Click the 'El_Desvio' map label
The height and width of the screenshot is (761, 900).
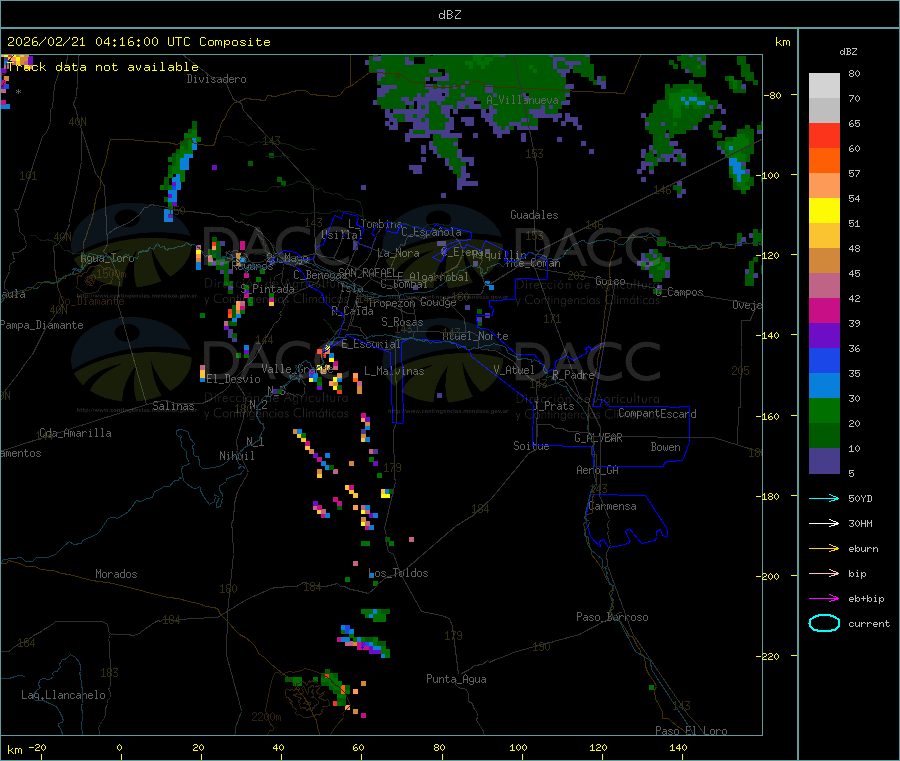[x=233, y=379]
